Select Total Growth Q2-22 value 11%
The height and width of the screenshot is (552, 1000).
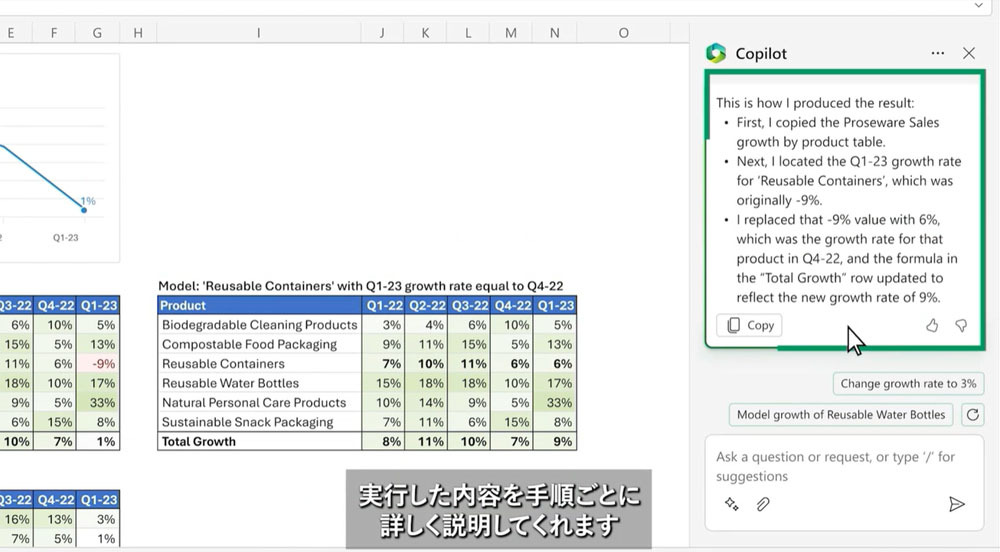tap(426, 442)
